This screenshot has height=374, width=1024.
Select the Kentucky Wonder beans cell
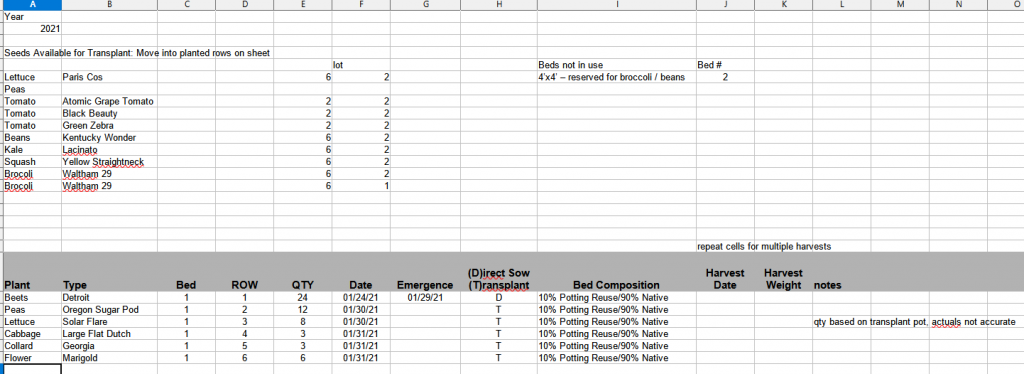point(109,138)
